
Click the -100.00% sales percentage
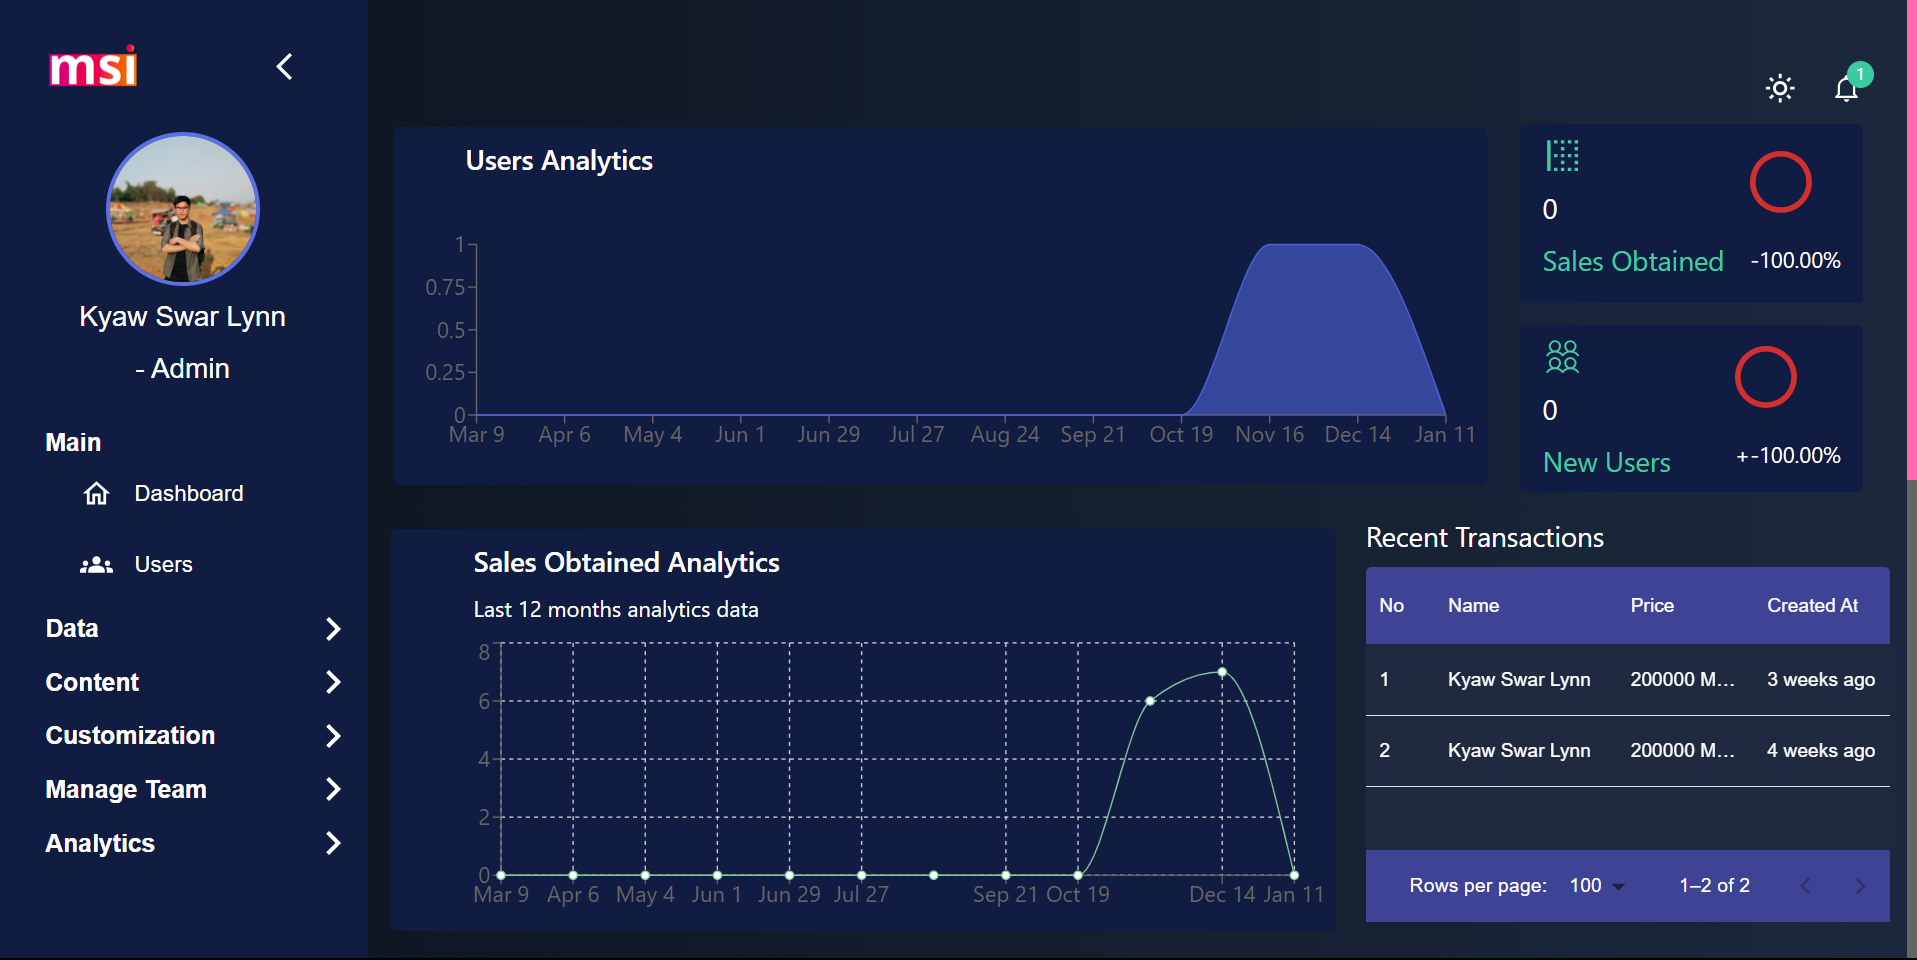pos(1795,260)
